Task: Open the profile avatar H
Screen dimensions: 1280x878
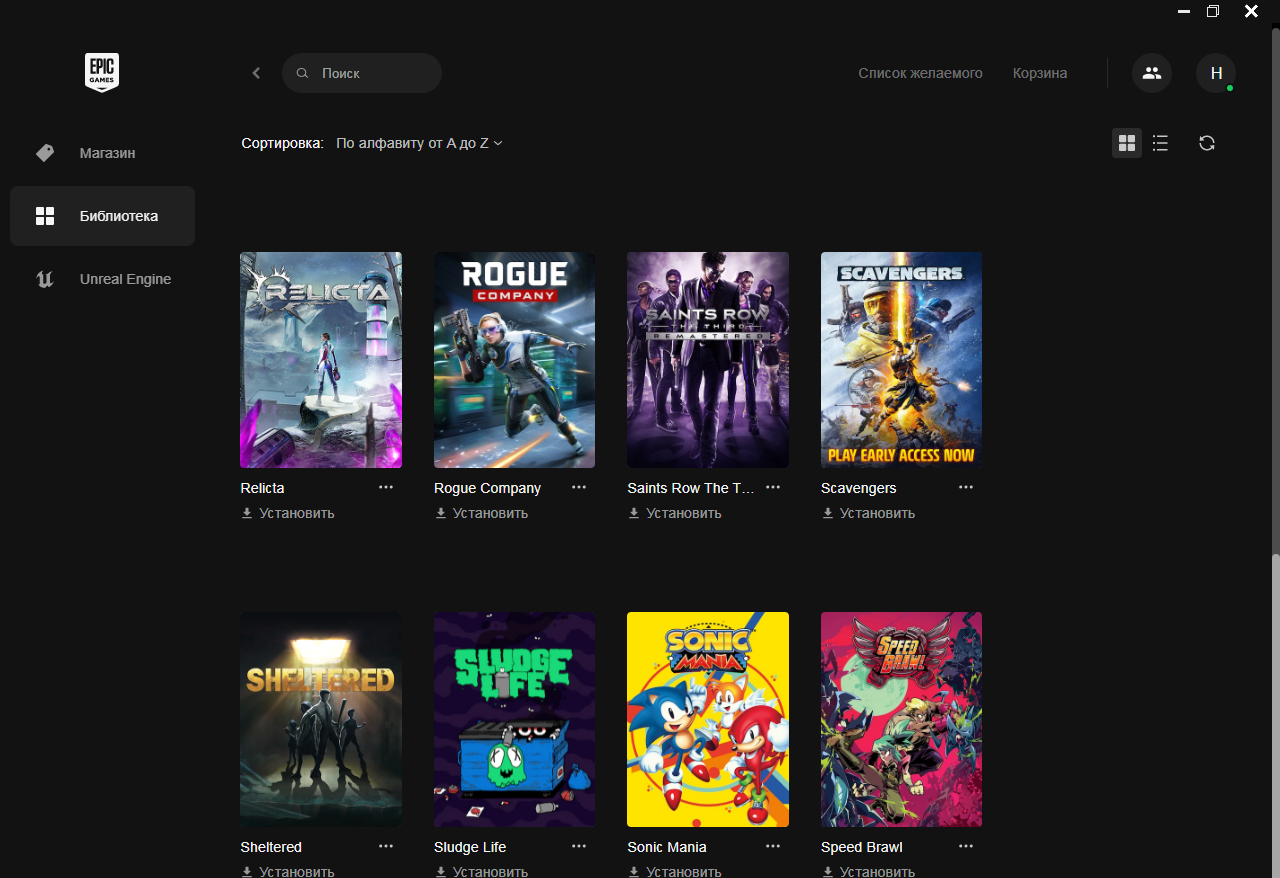Action: 1216,73
